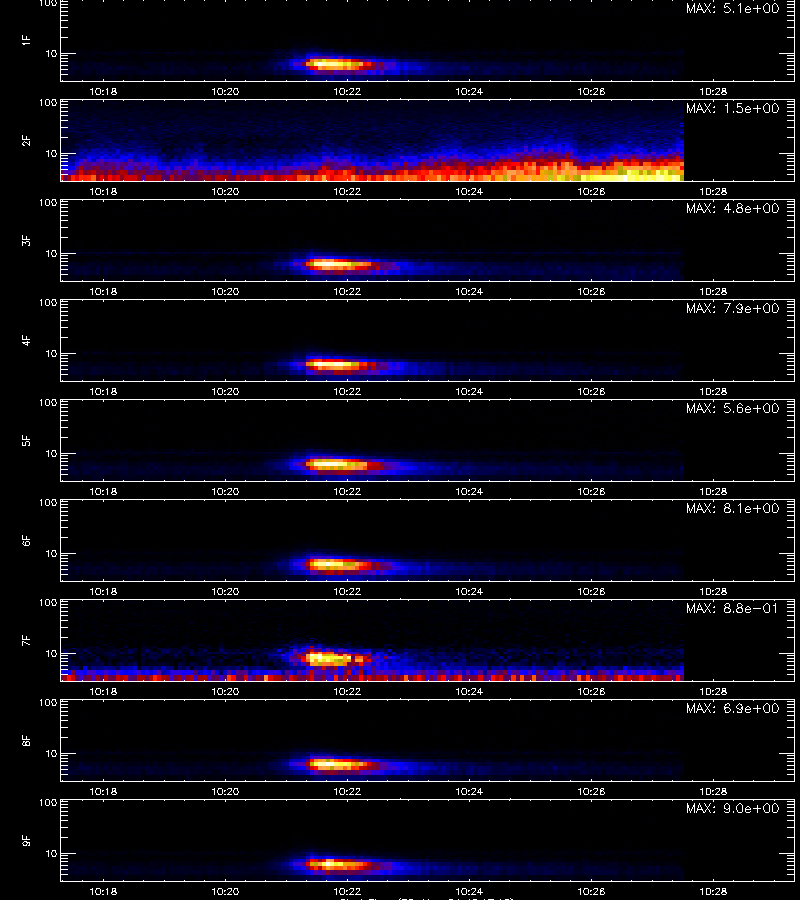
Task: Click the MAX: 1.5e+00 label in panel 2F
Action: [x=732, y=108]
